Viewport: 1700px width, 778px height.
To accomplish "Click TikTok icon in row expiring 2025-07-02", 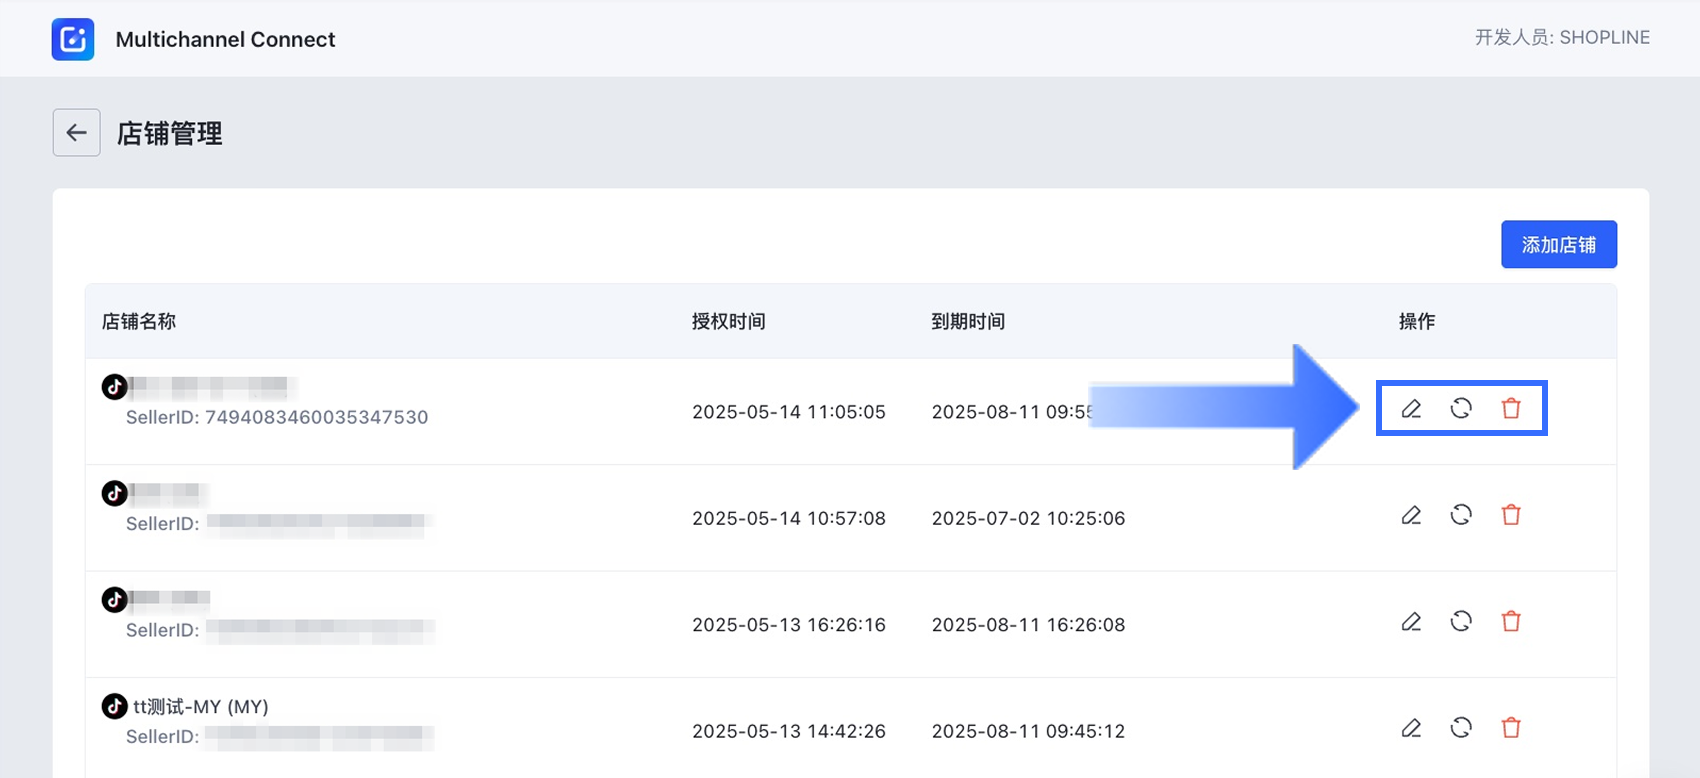I will click(114, 493).
